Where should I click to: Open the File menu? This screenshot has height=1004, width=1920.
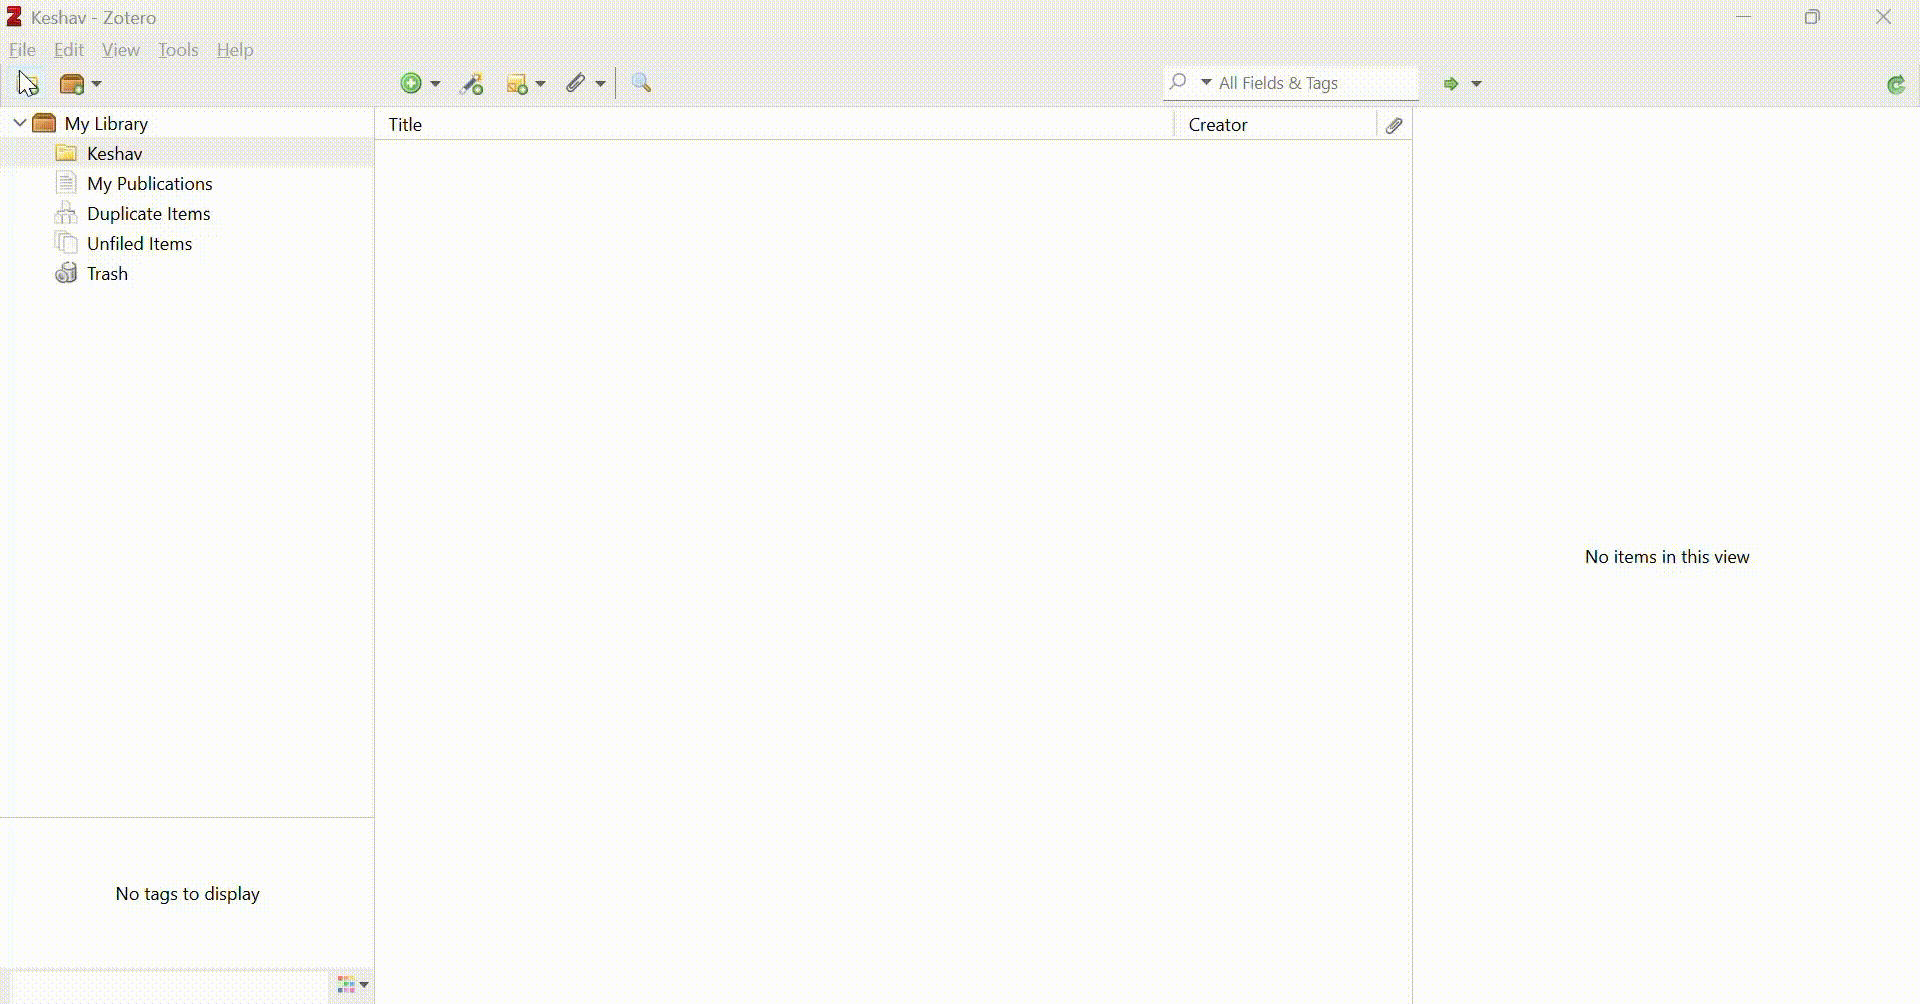pos(22,50)
